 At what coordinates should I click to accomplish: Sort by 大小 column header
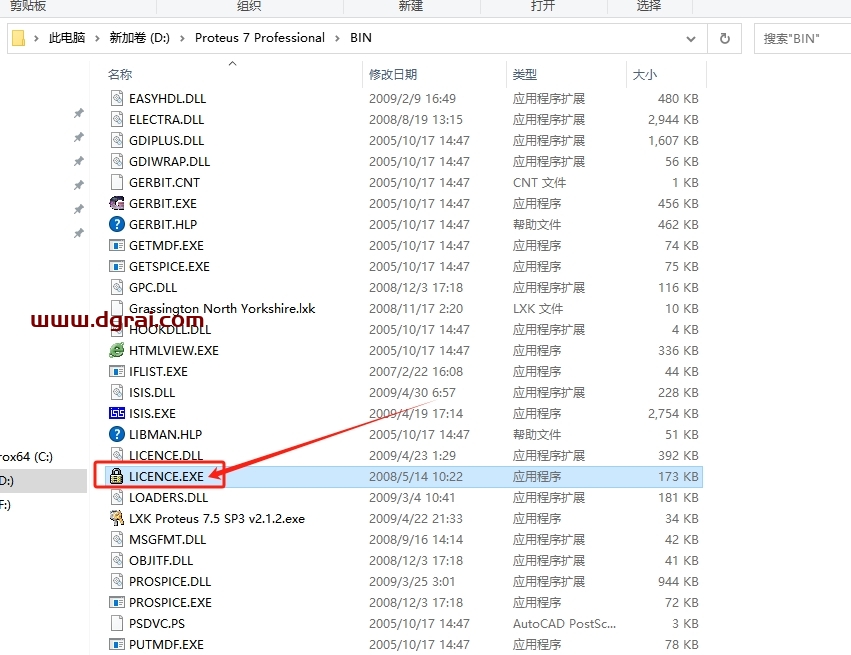tap(645, 74)
